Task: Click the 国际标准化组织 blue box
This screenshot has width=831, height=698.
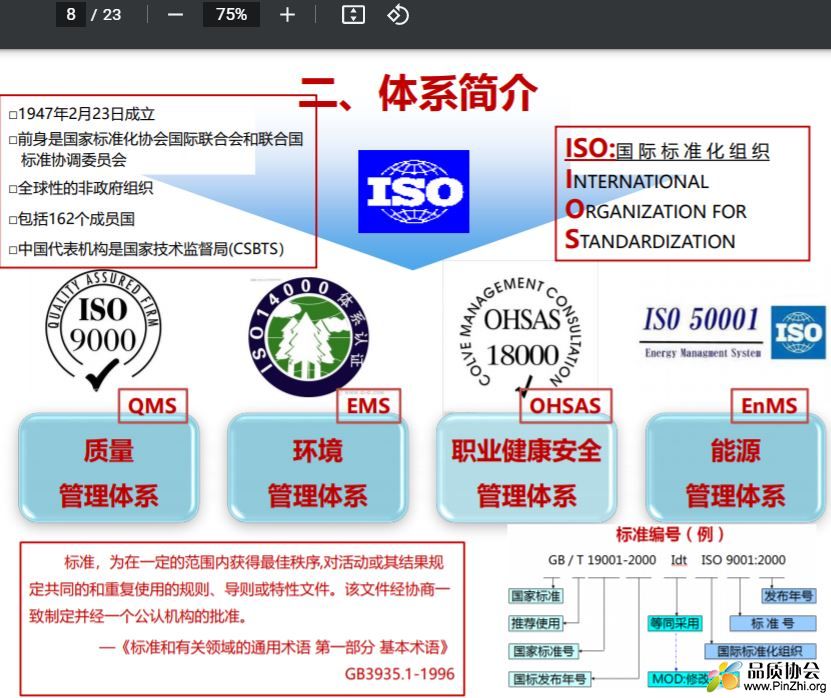Action: (x=760, y=651)
